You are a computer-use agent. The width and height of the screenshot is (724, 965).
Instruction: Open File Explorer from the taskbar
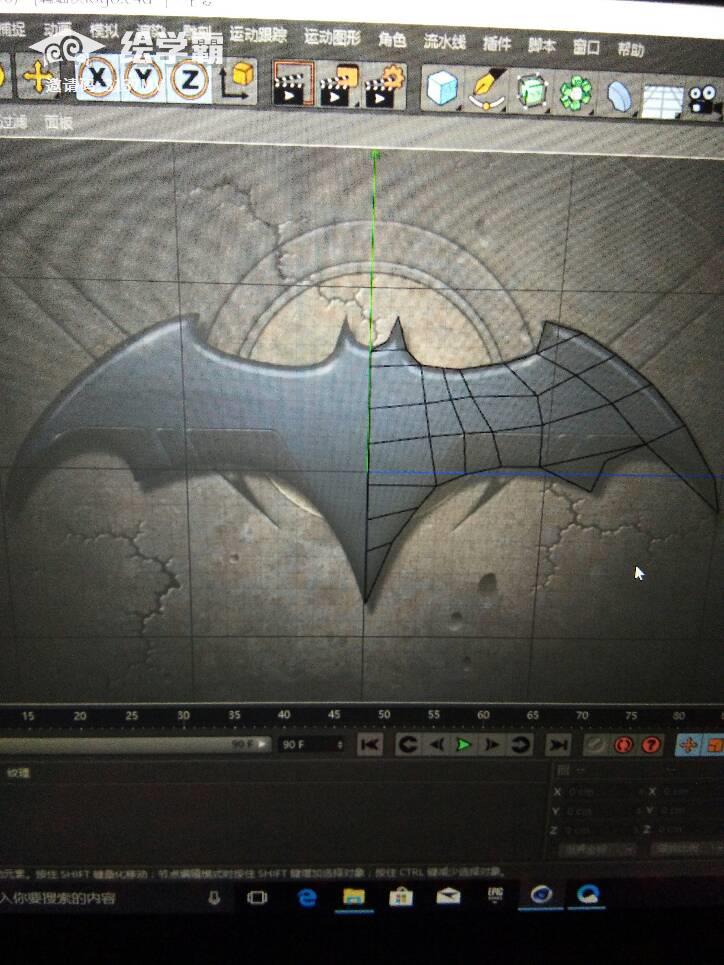[353, 897]
